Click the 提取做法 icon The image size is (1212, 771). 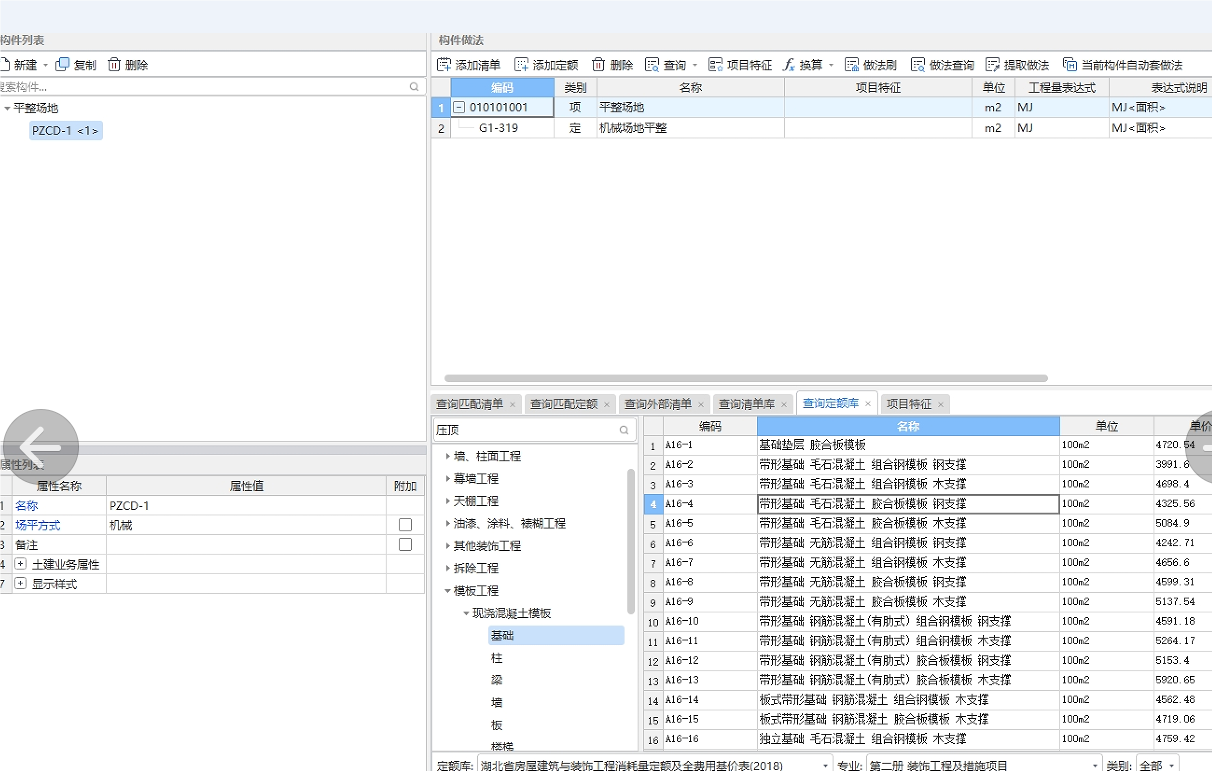pos(993,65)
